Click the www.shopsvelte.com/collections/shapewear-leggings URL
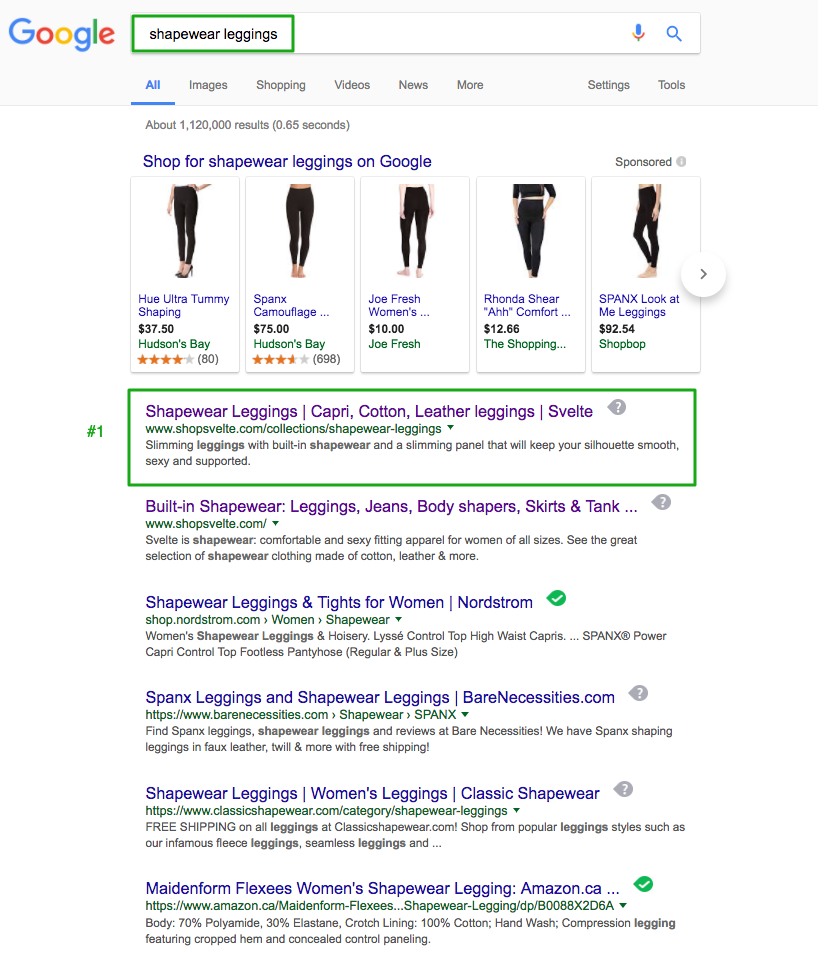The image size is (818, 972). [x=293, y=428]
